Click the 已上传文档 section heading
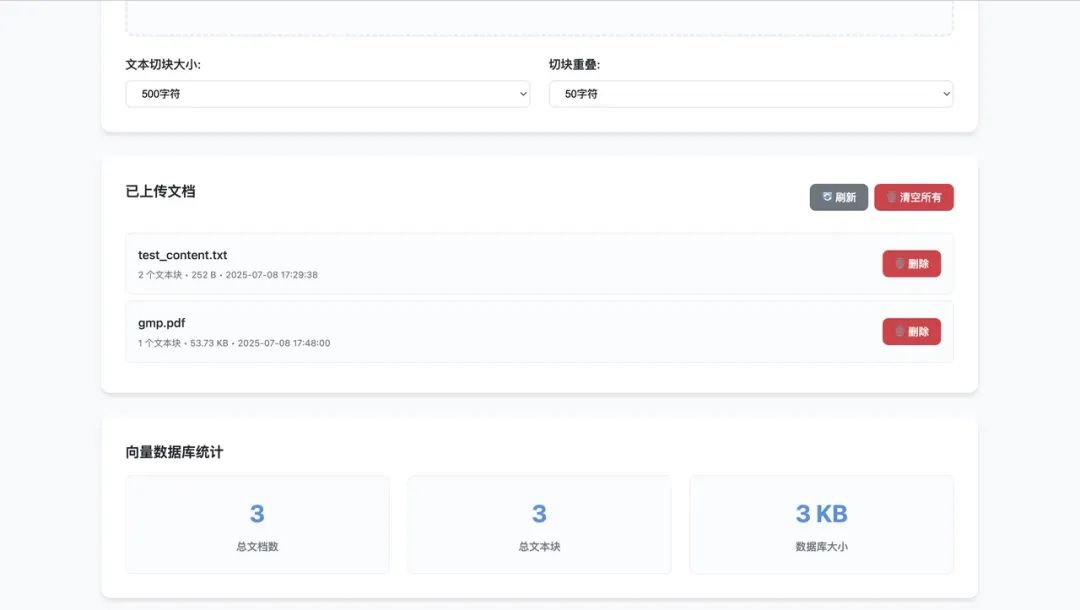Screen dimensions: 1080x610 [x=160, y=192]
